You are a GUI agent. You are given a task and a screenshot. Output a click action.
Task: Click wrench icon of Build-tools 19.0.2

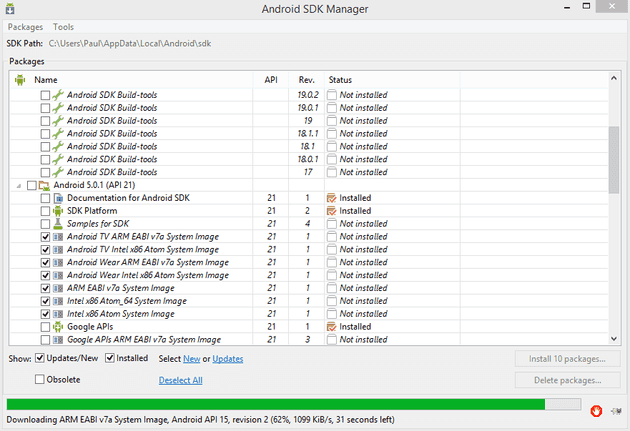point(58,95)
